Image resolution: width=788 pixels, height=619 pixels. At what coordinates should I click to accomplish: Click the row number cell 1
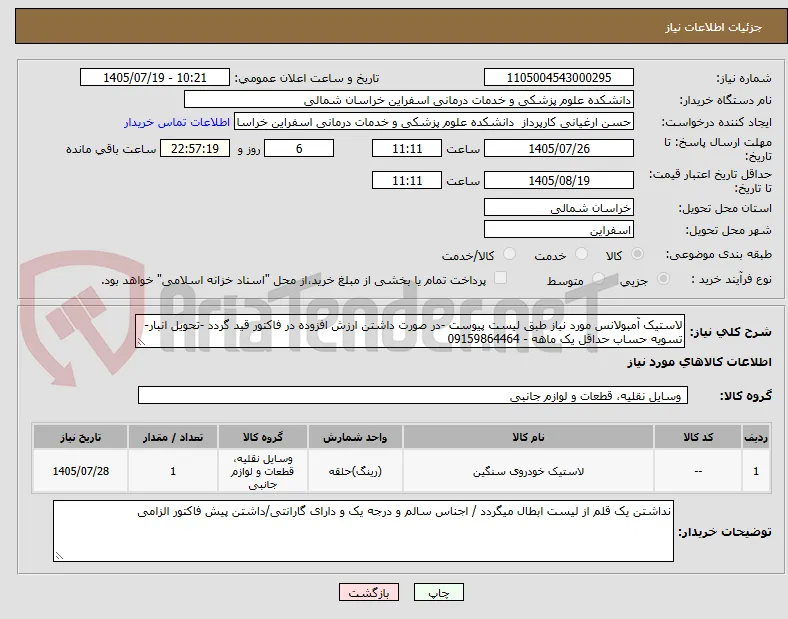point(756,471)
